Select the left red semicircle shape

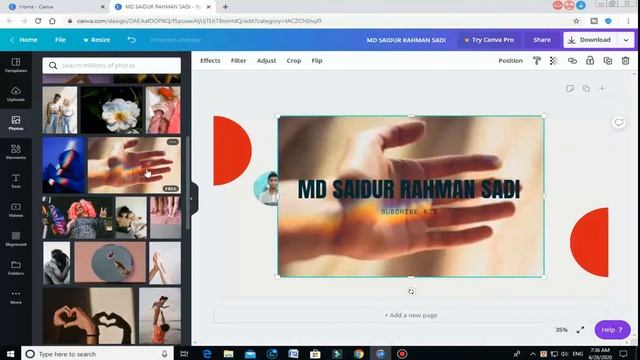click(x=232, y=150)
